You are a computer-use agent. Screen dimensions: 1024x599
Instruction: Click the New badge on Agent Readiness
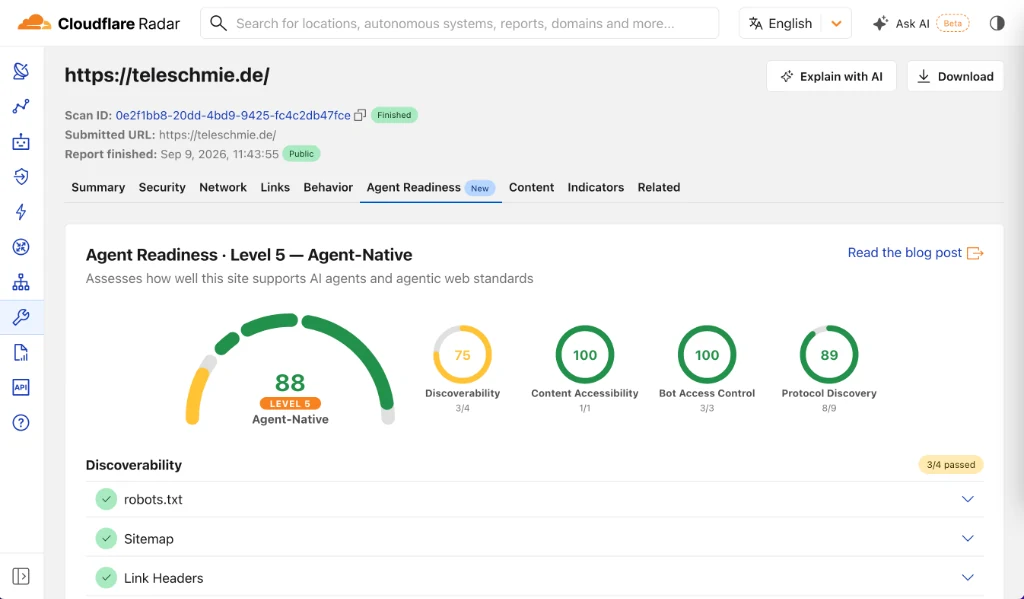[x=480, y=188]
